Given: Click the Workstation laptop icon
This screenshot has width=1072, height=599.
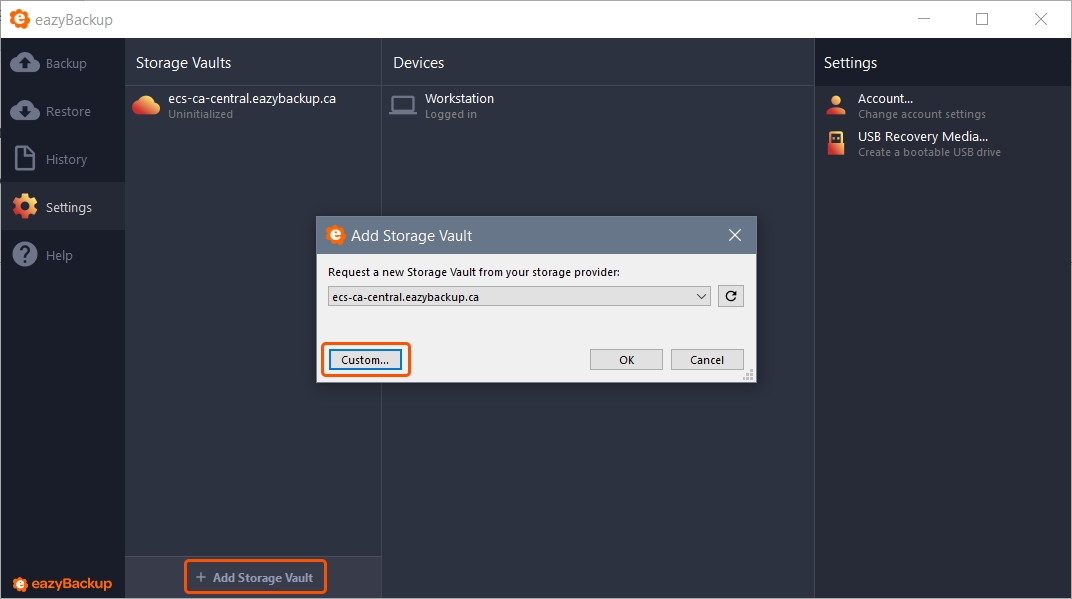Looking at the screenshot, I should point(403,105).
